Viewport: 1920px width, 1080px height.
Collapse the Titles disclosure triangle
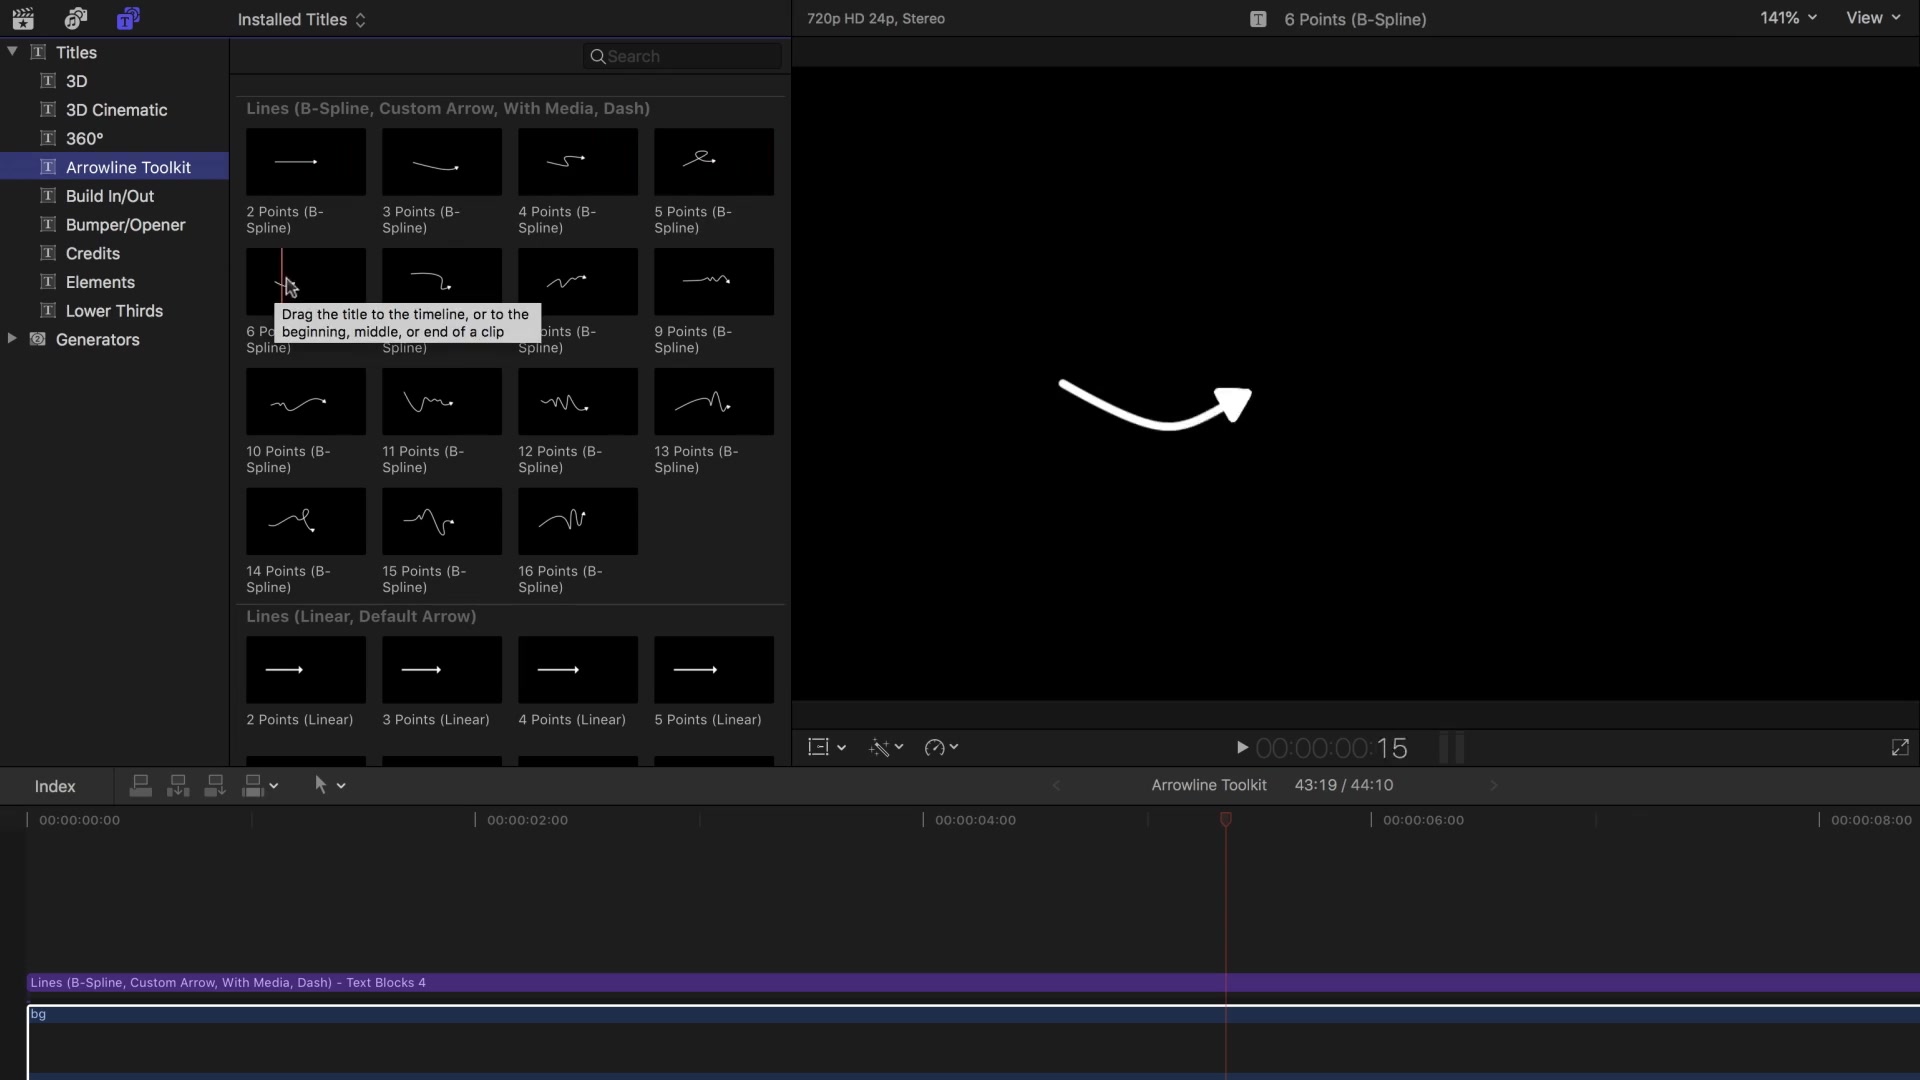(12, 51)
